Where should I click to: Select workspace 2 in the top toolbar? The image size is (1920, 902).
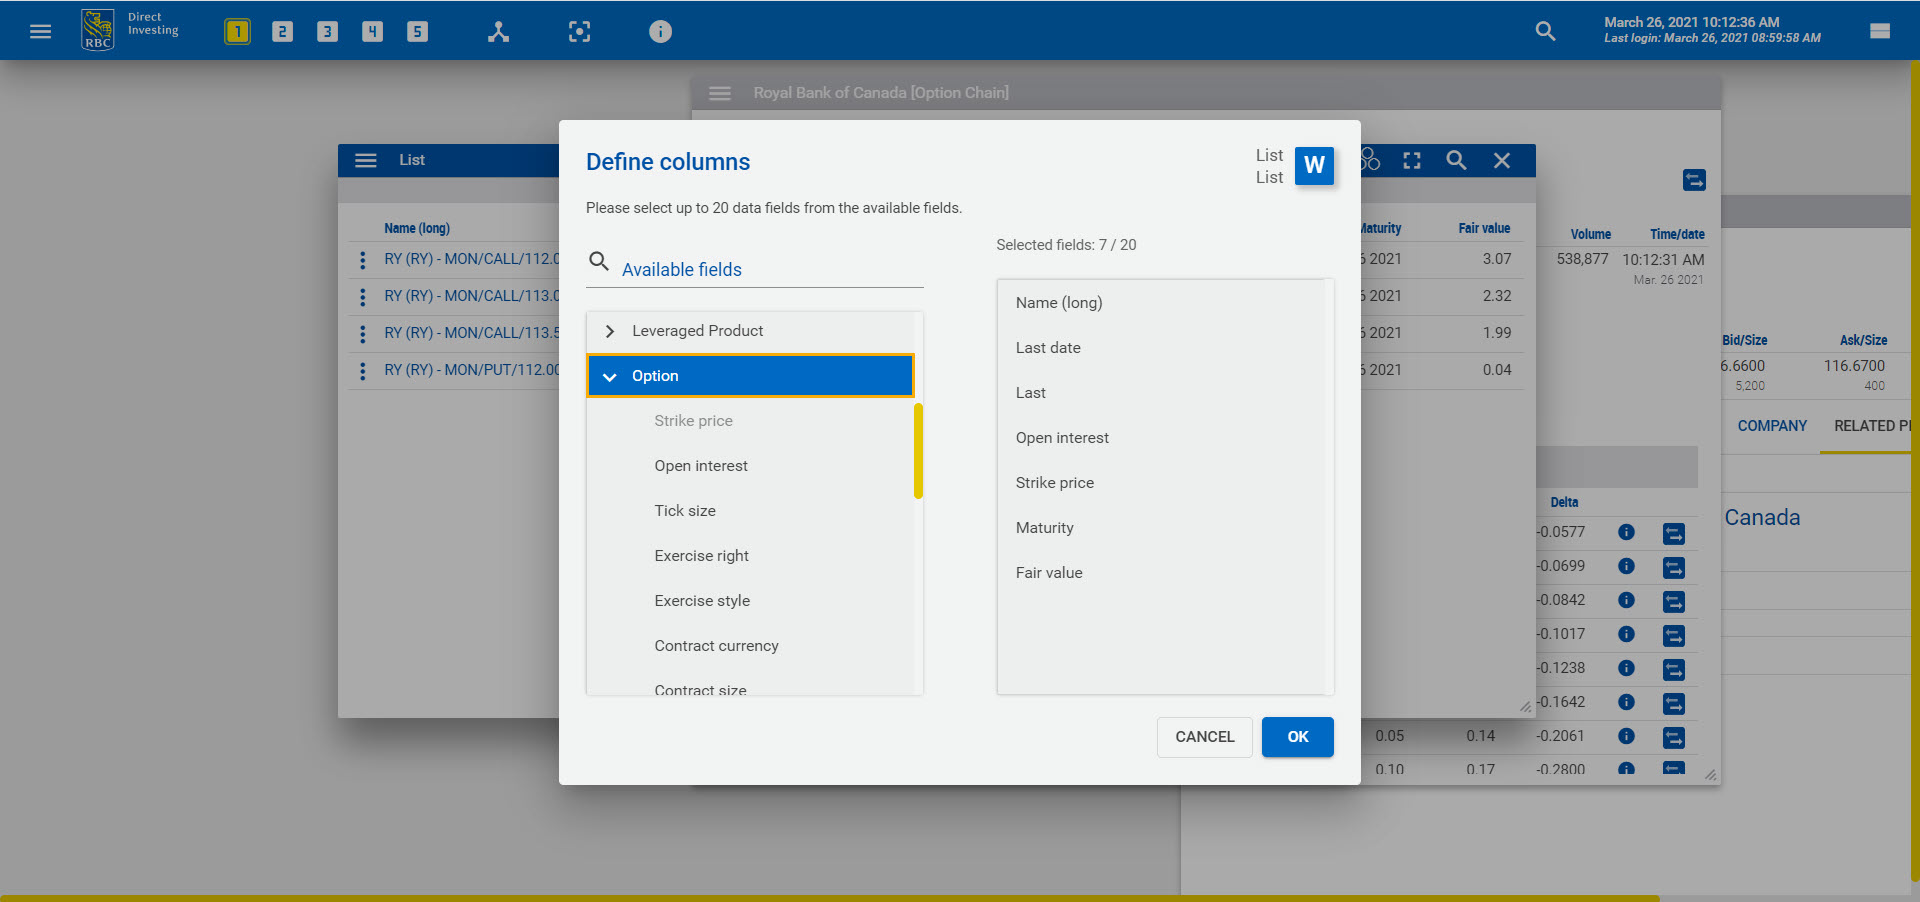pyautogui.click(x=282, y=30)
